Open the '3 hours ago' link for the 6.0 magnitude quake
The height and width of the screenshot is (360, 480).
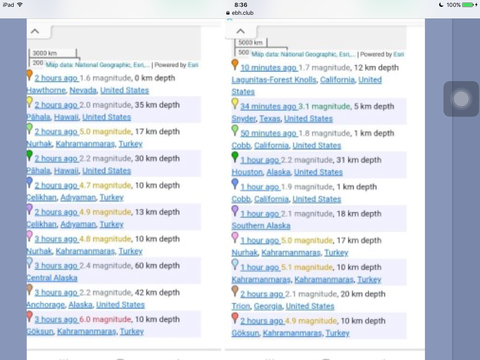(x=56, y=319)
